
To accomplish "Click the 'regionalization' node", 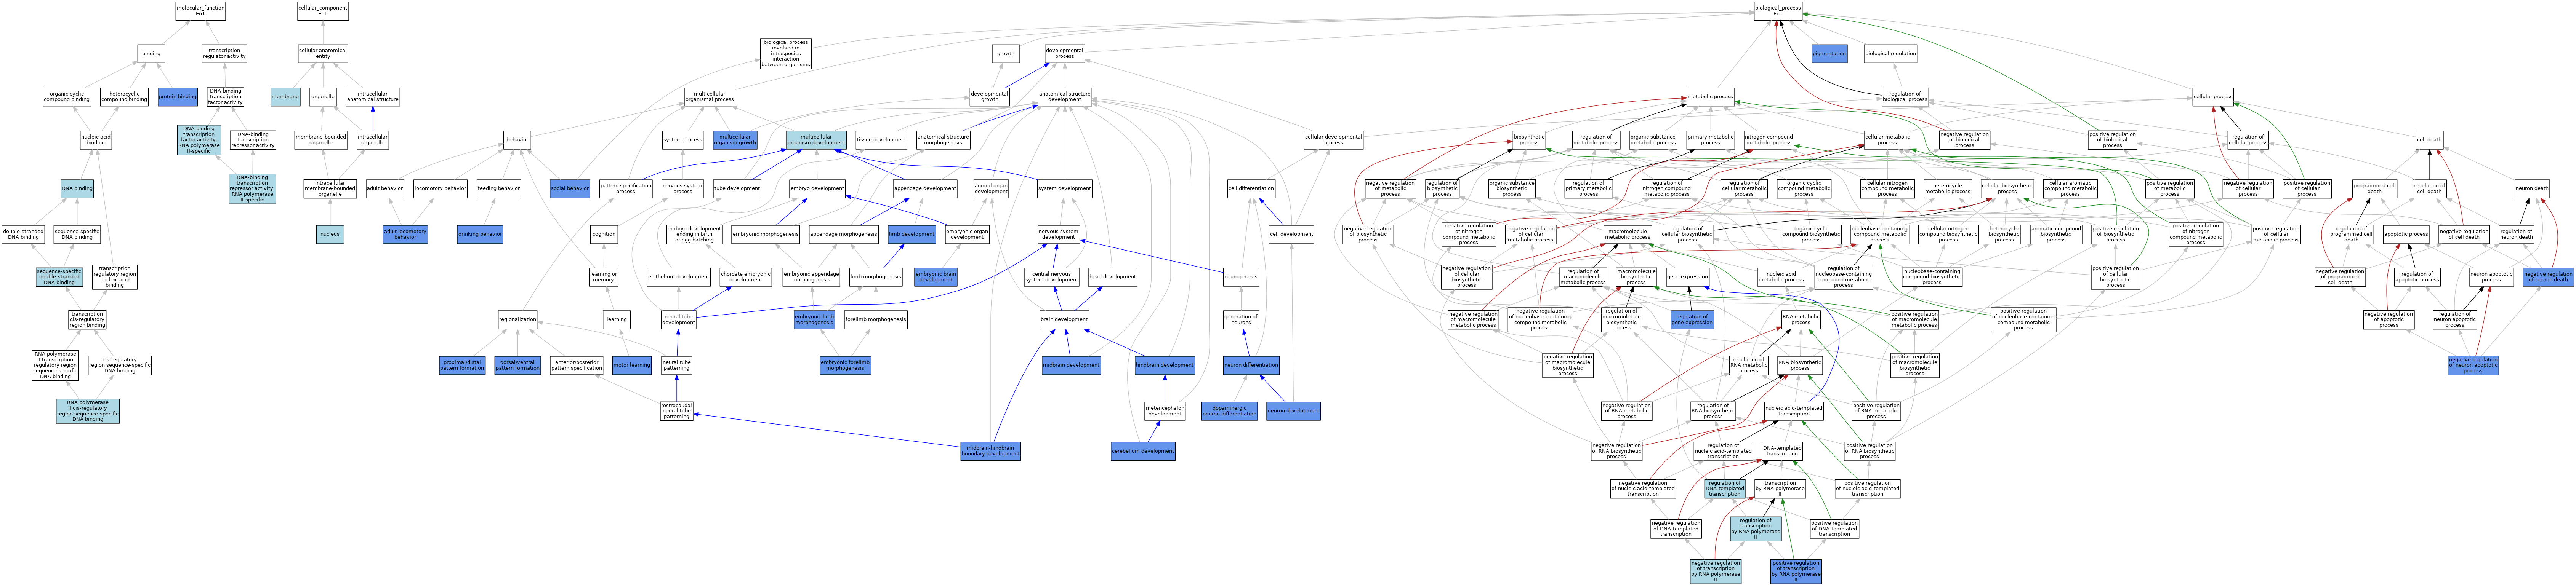I will [x=517, y=320].
